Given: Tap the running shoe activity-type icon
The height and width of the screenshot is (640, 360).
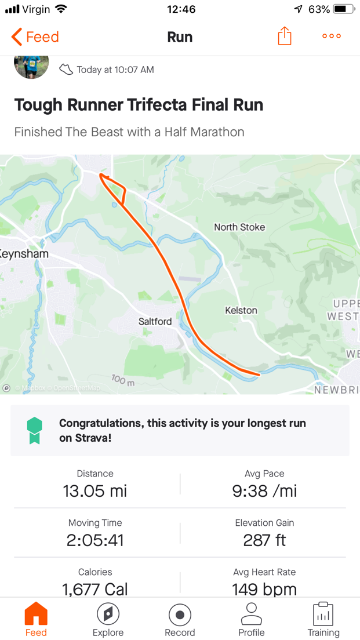Looking at the screenshot, I should click(x=66, y=69).
